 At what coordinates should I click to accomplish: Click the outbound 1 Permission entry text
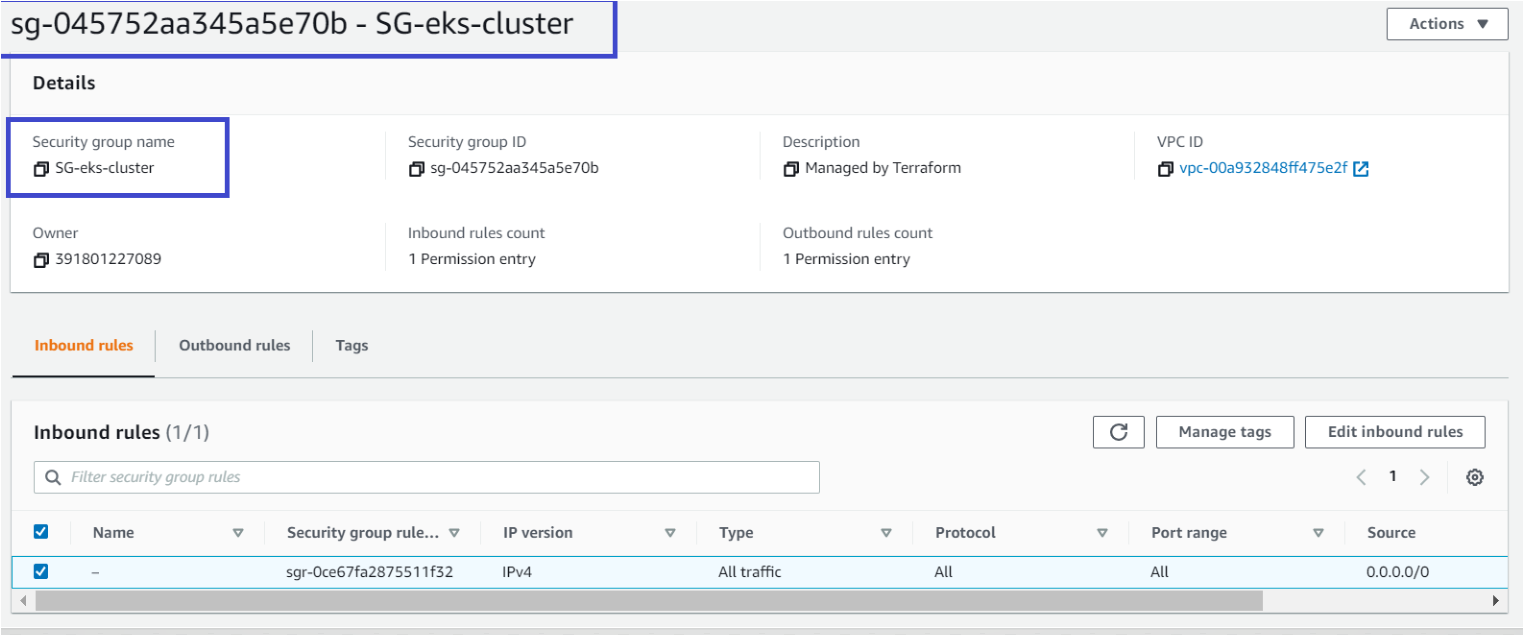coord(846,260)
